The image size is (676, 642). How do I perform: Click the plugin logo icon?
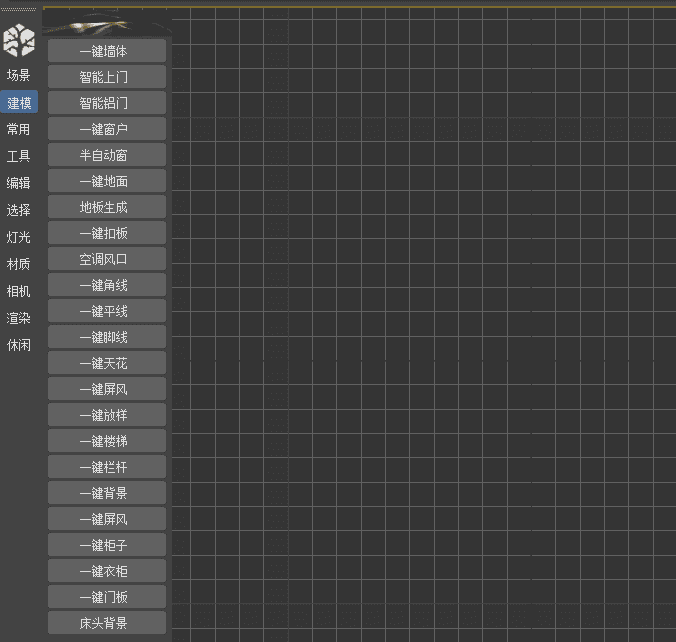19,40
